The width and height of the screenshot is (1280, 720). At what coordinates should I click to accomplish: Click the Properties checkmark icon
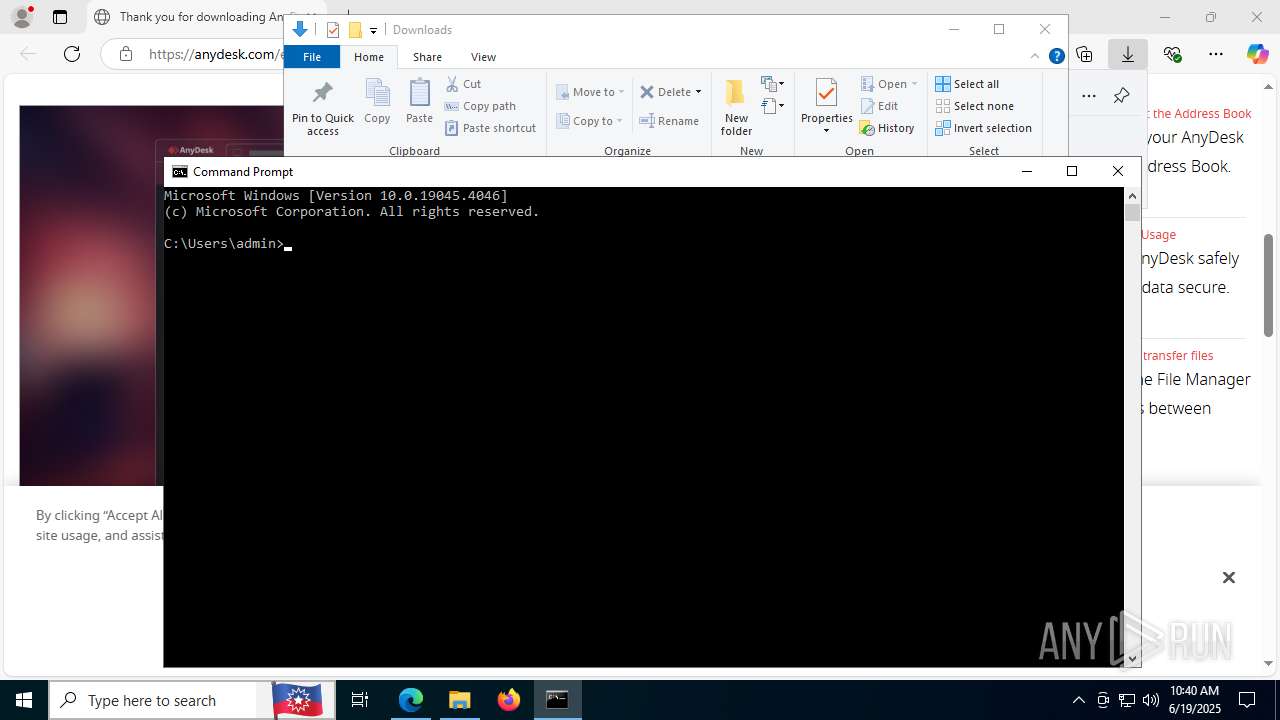(826, 93)
